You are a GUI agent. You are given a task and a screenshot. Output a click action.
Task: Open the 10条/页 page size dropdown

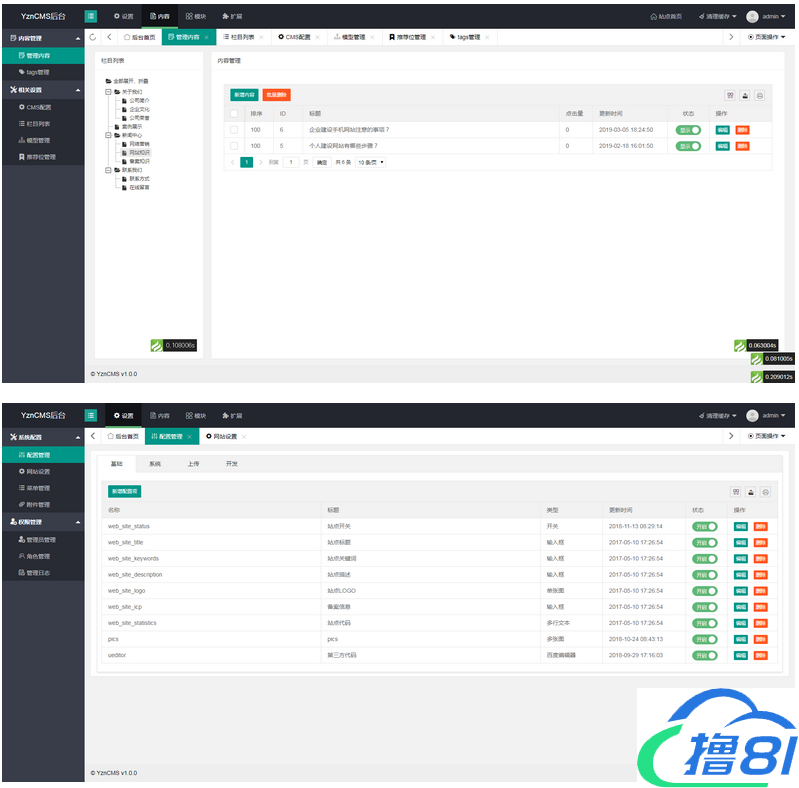pyautogui.click(x=371, y=162)
